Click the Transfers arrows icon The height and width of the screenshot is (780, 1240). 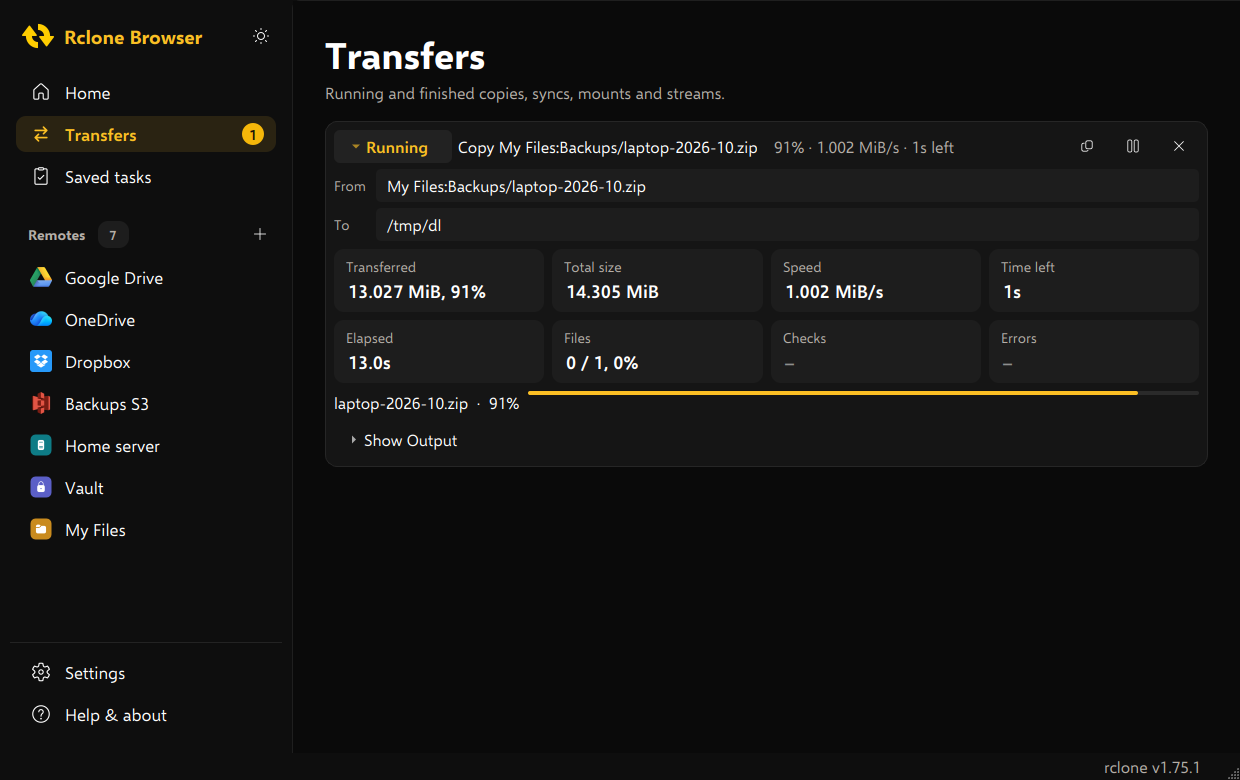[41, 135]
